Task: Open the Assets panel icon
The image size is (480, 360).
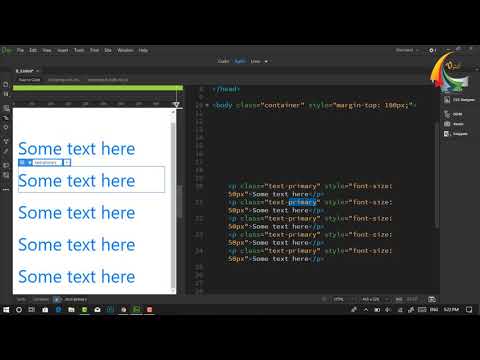Action: (447, 124)
